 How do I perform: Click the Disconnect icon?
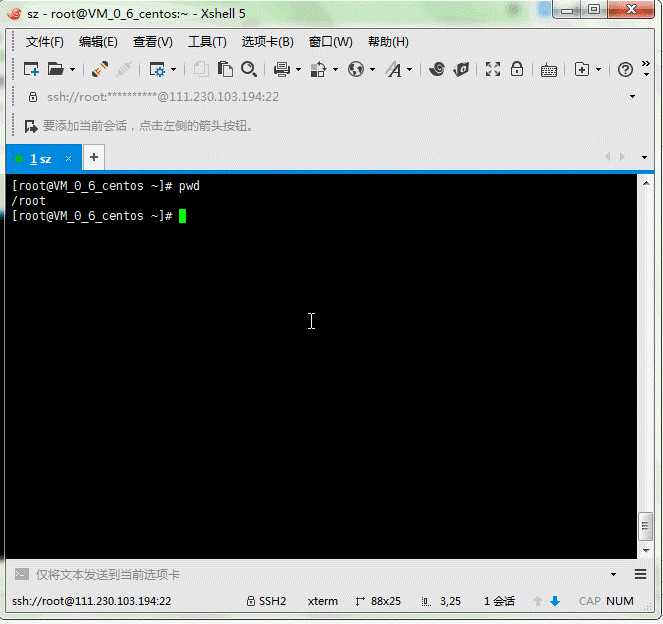(124, 69)
